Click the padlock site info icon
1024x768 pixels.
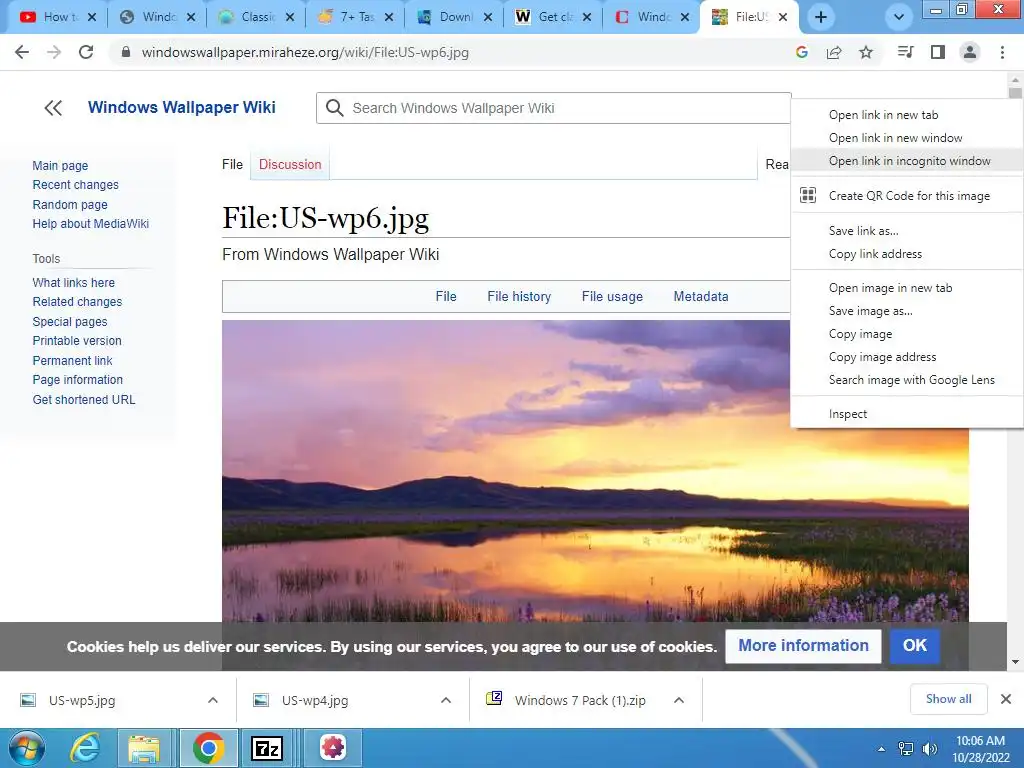(126, 52)
